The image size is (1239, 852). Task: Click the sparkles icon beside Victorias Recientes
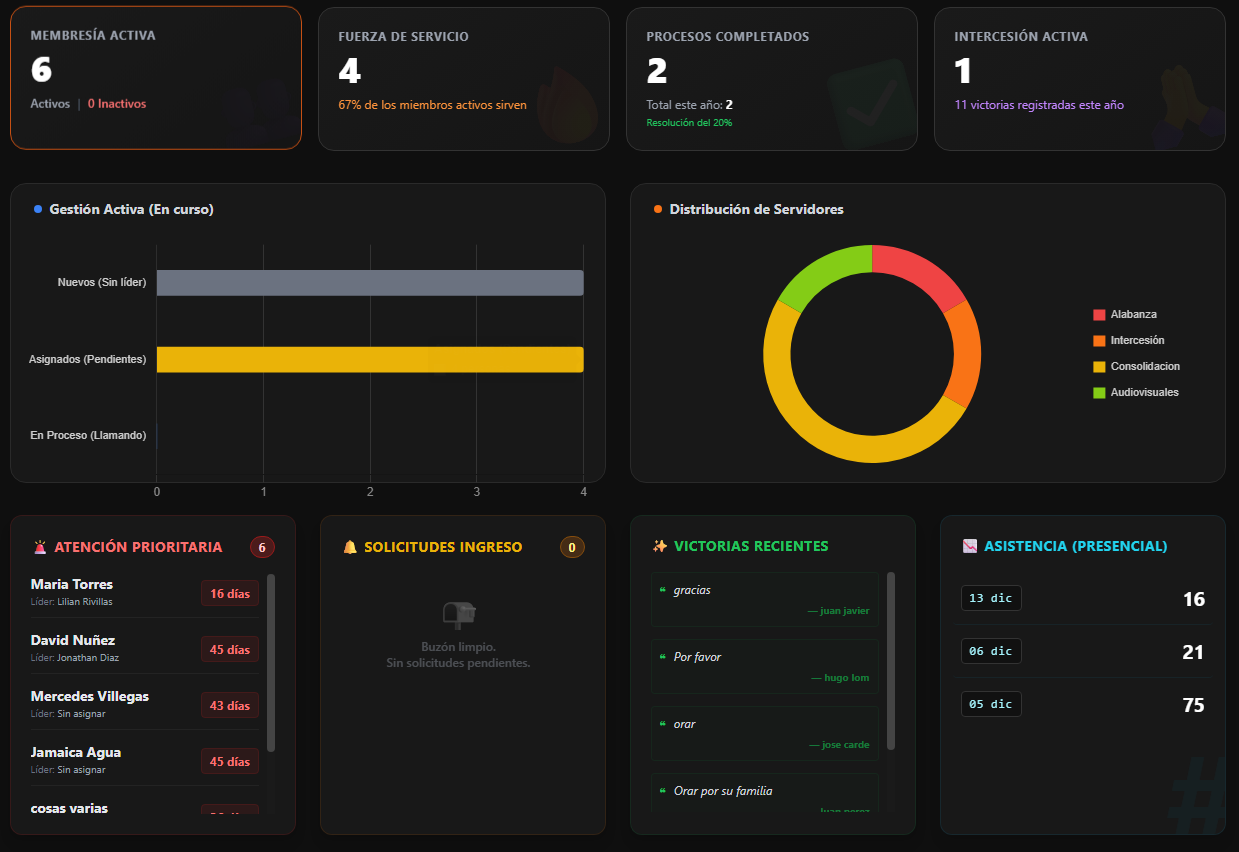tap(660, 546)
